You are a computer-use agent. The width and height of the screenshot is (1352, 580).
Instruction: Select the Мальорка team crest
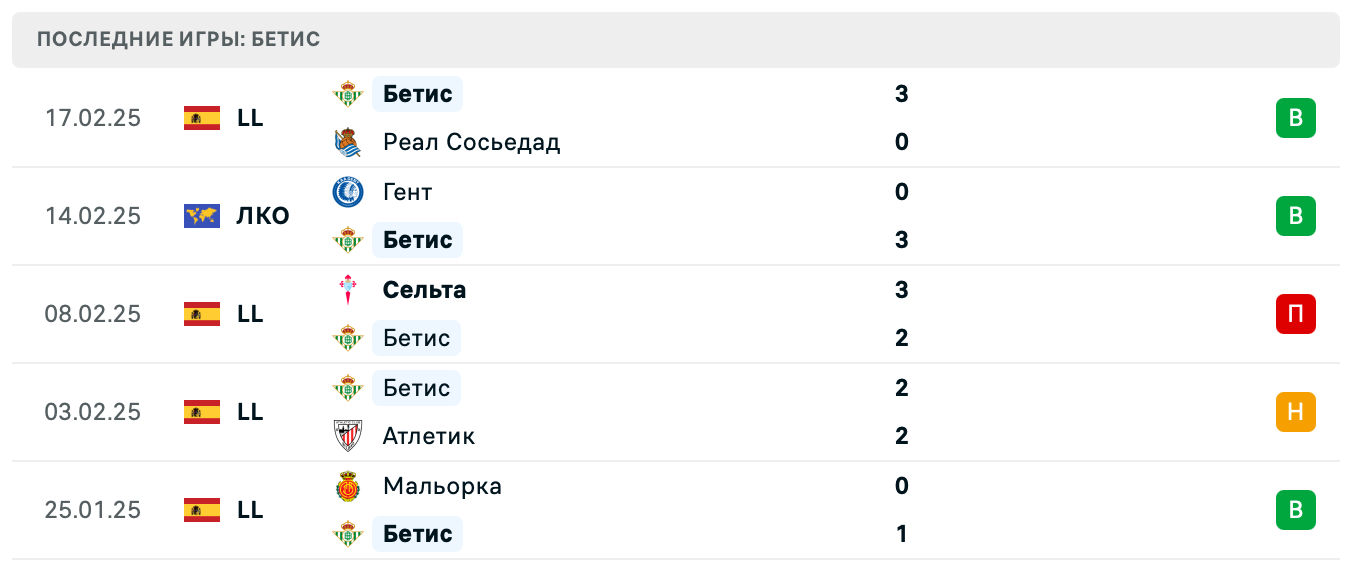coord(347,486)
